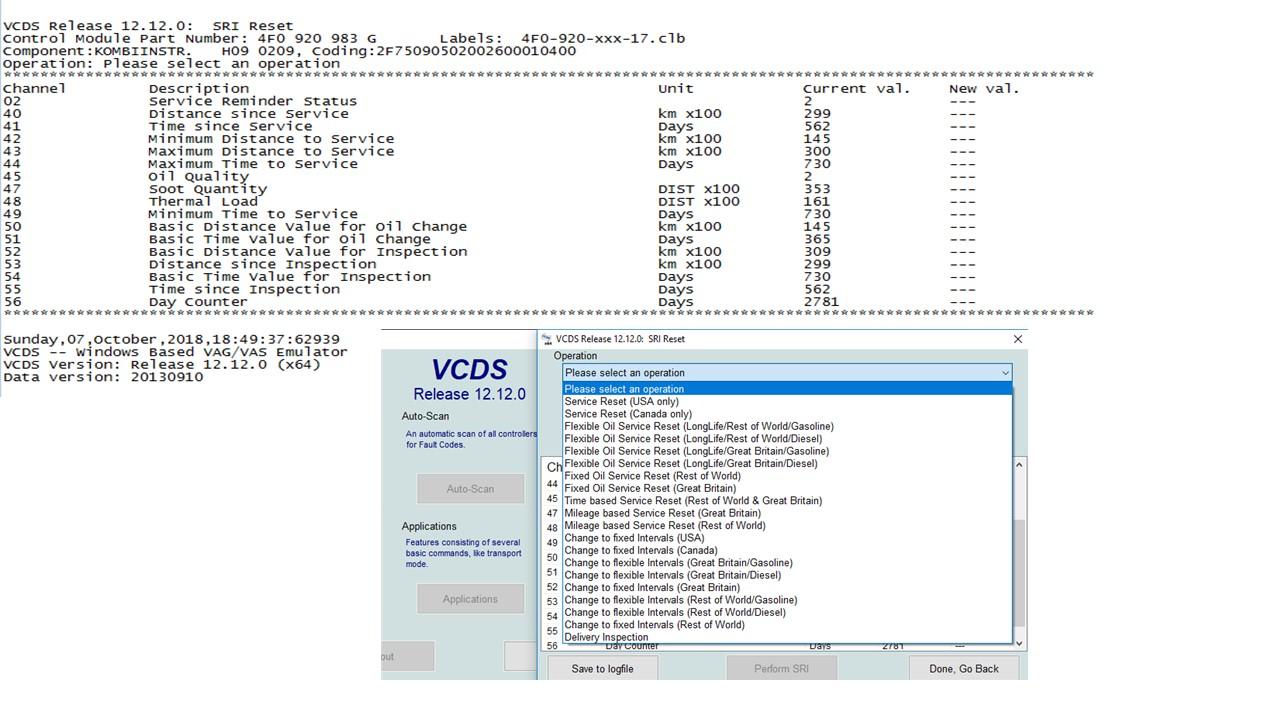Select Please select an operation entry
The height and width of the screenshot is (720, 1280).
tap(787, 389)
